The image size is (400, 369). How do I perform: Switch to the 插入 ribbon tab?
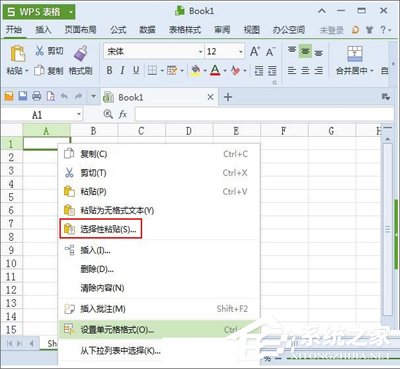[43, 30]
